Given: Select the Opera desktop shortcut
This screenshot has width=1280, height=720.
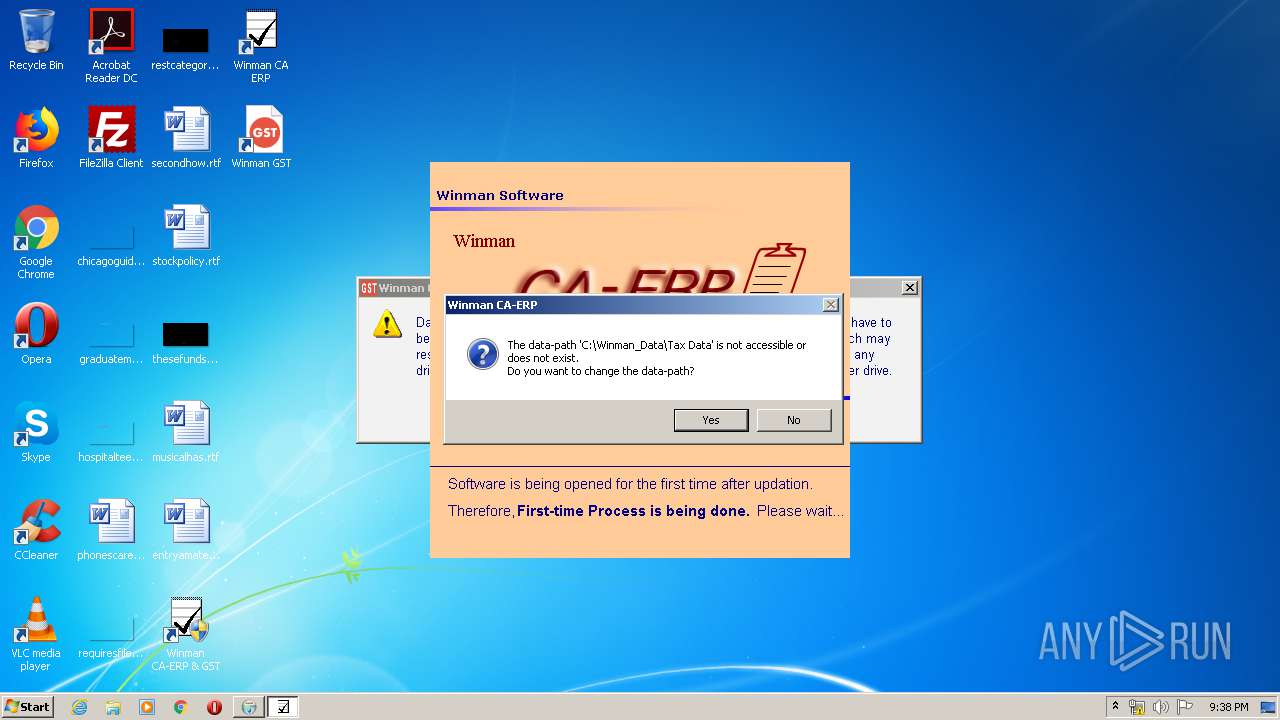Looking at the screenshot, I should (x=36, y=334).
